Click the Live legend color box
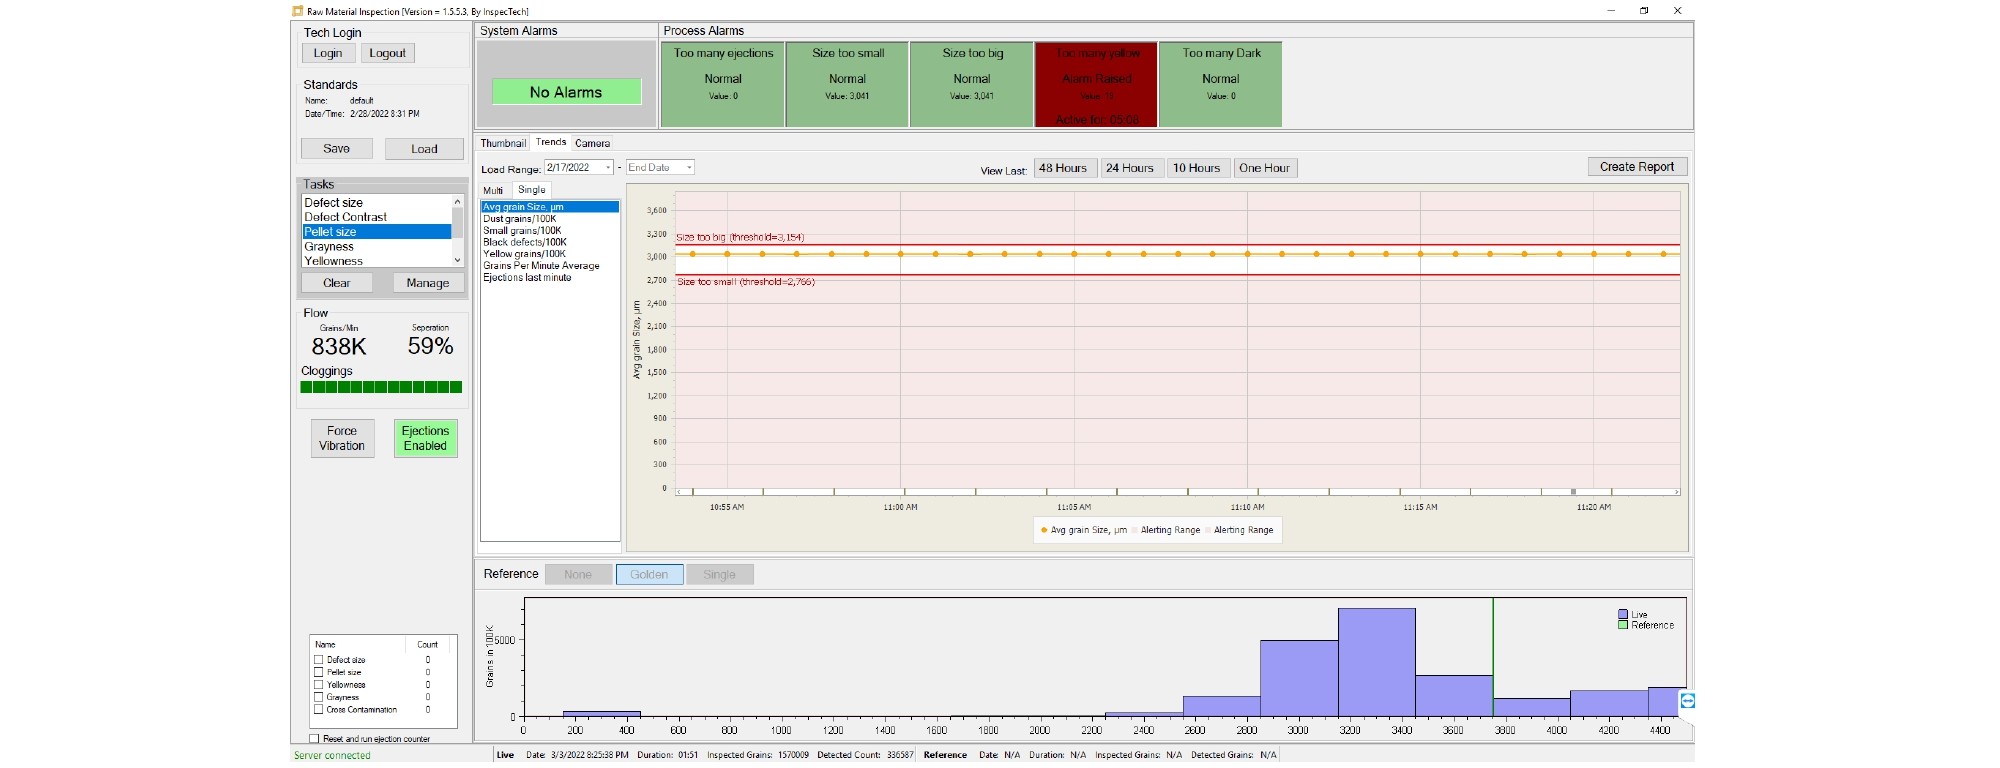Viewport: 2000px width, 768px height. click(x=1623, y=614)
